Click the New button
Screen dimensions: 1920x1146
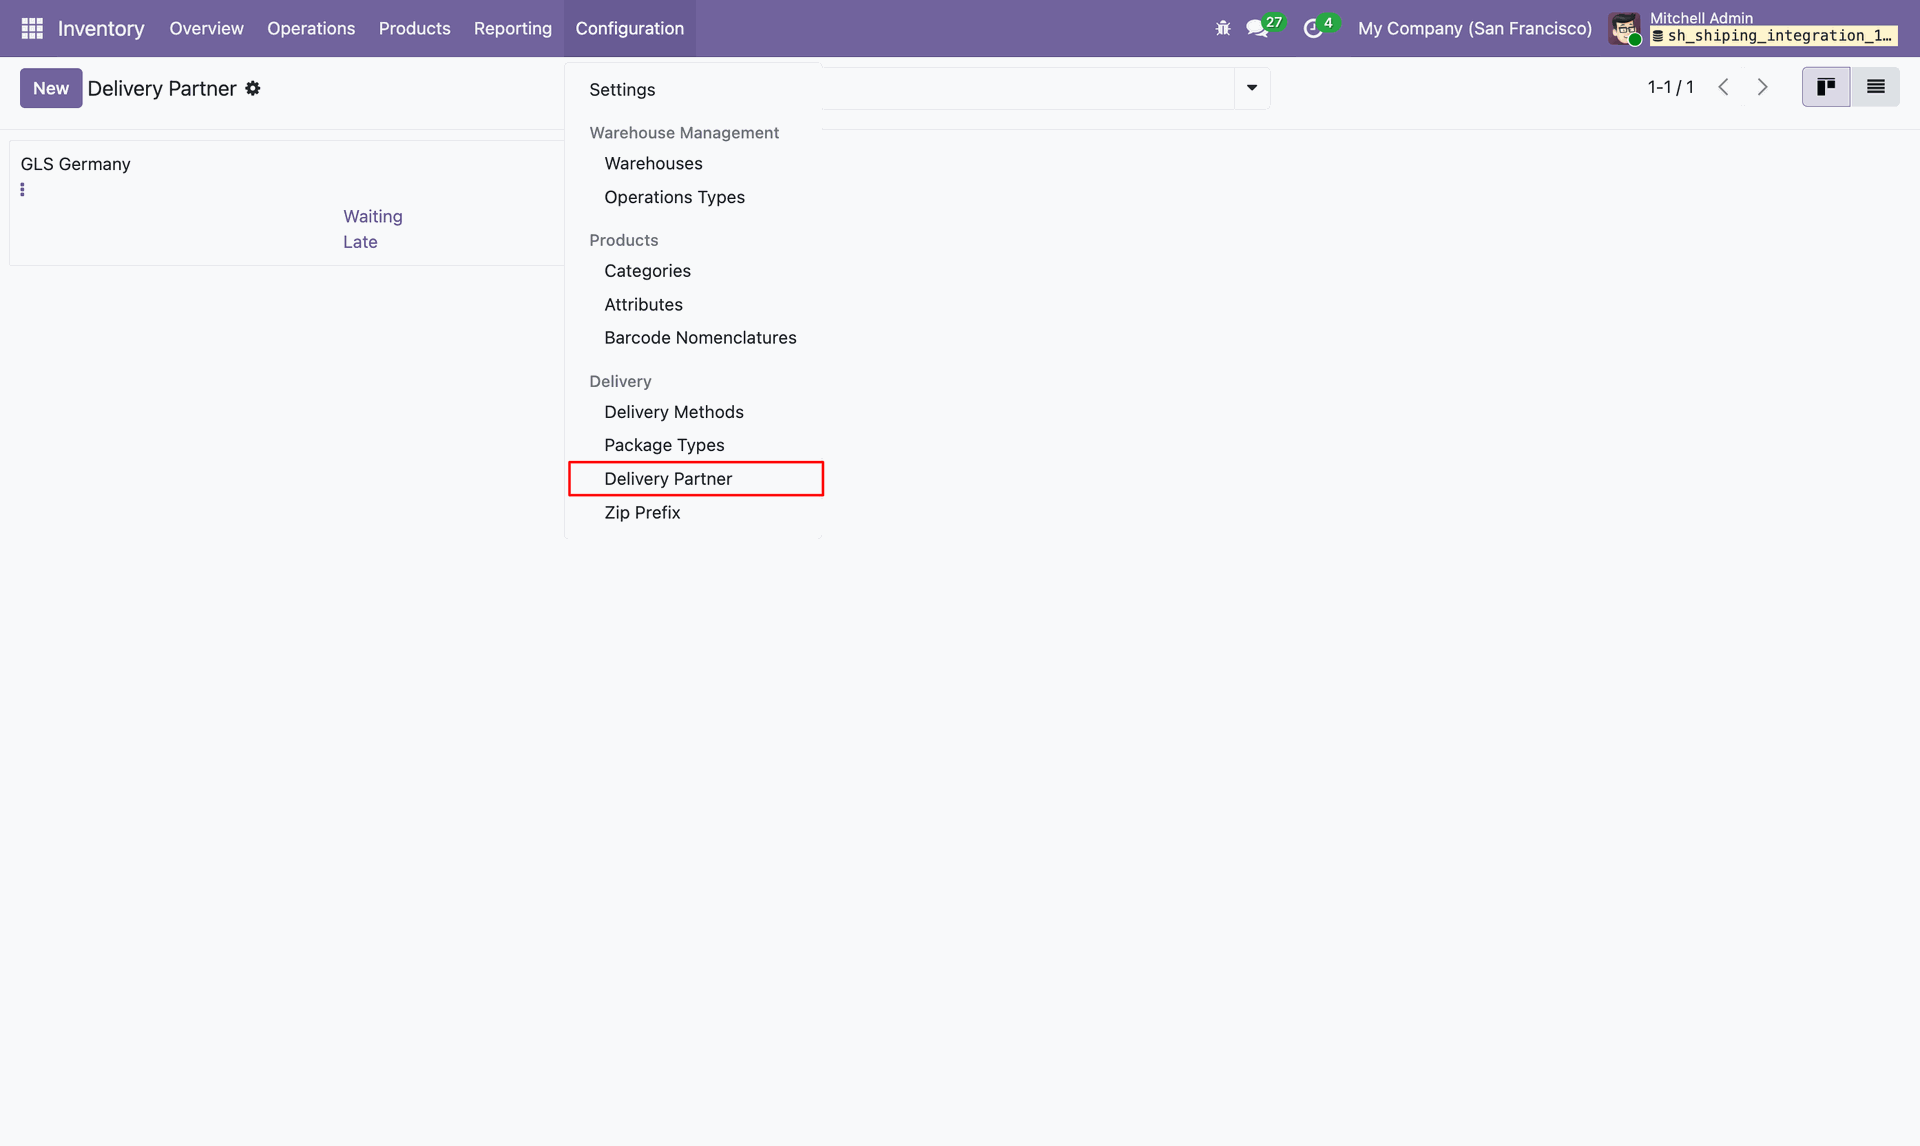pyautogui.click(x=50, y=88)
